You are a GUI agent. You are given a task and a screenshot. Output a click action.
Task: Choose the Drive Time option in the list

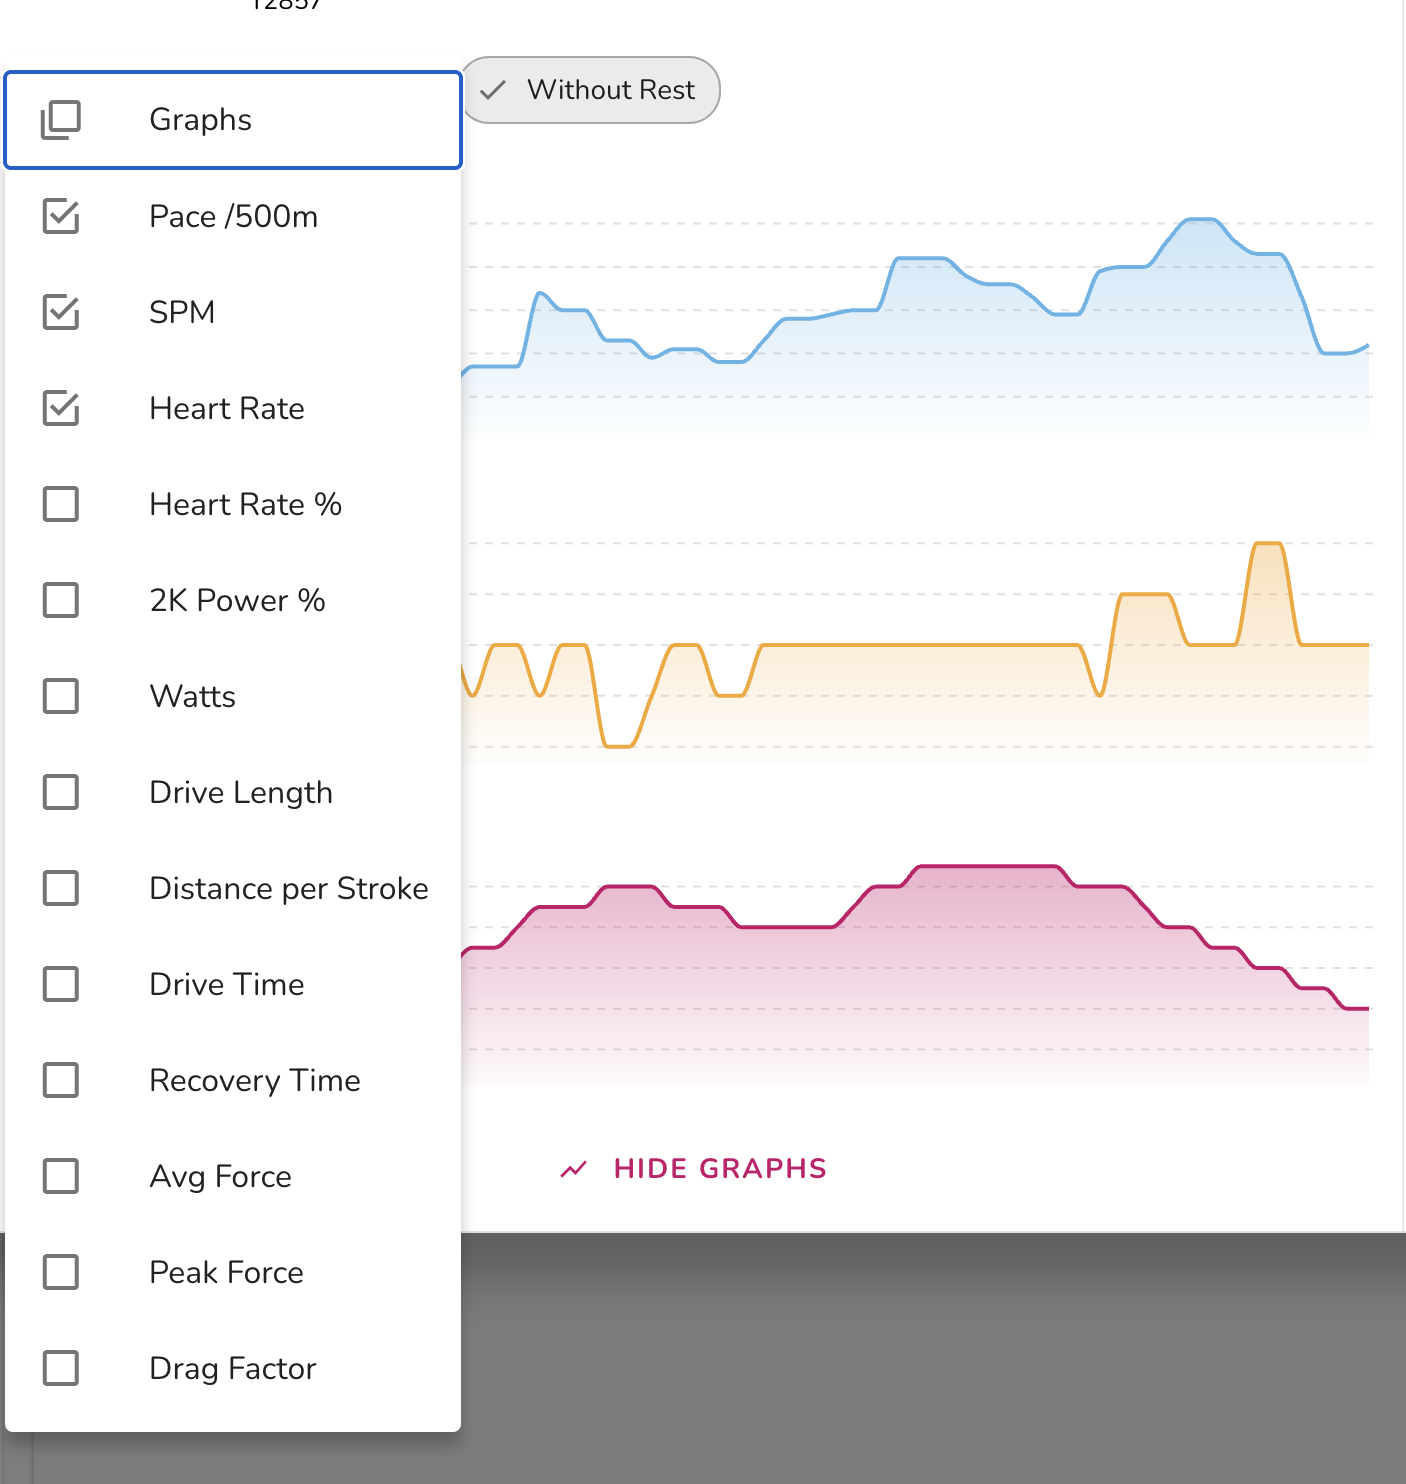point(233,984)
